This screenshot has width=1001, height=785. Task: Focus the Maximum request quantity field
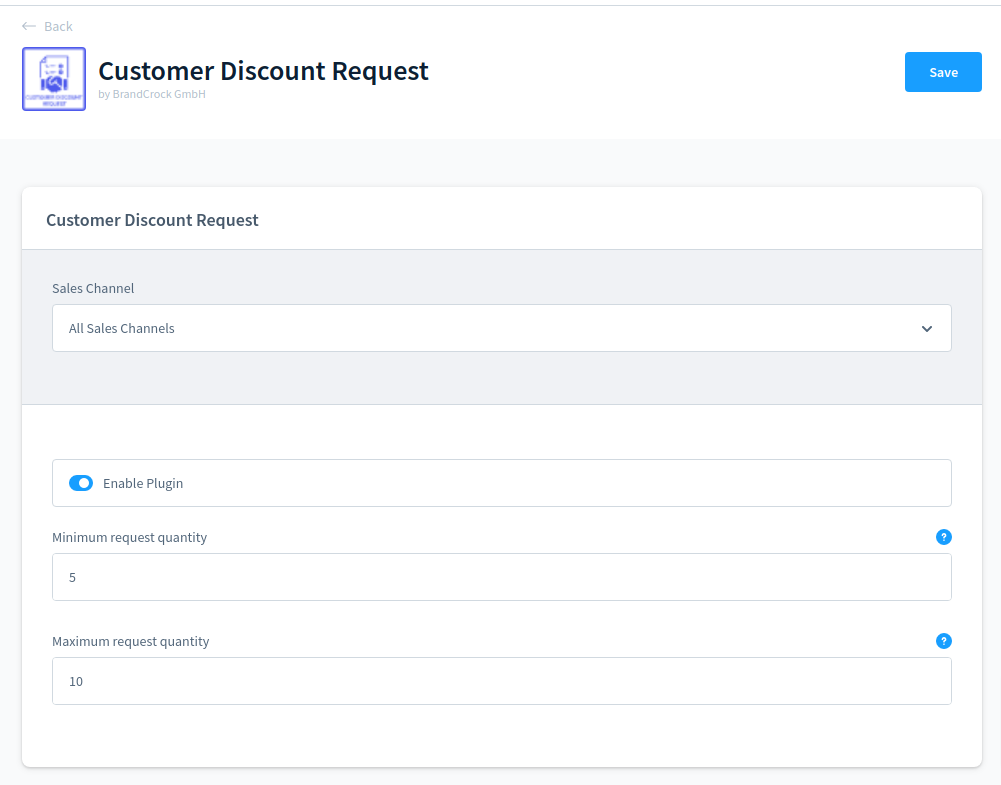[502, 681]
